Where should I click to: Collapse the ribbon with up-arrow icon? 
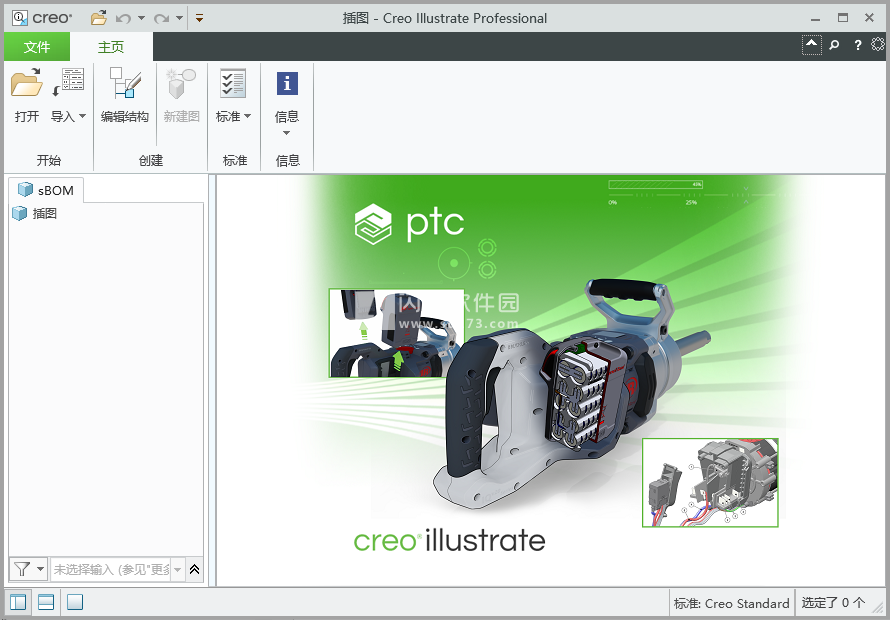point(812,44)
